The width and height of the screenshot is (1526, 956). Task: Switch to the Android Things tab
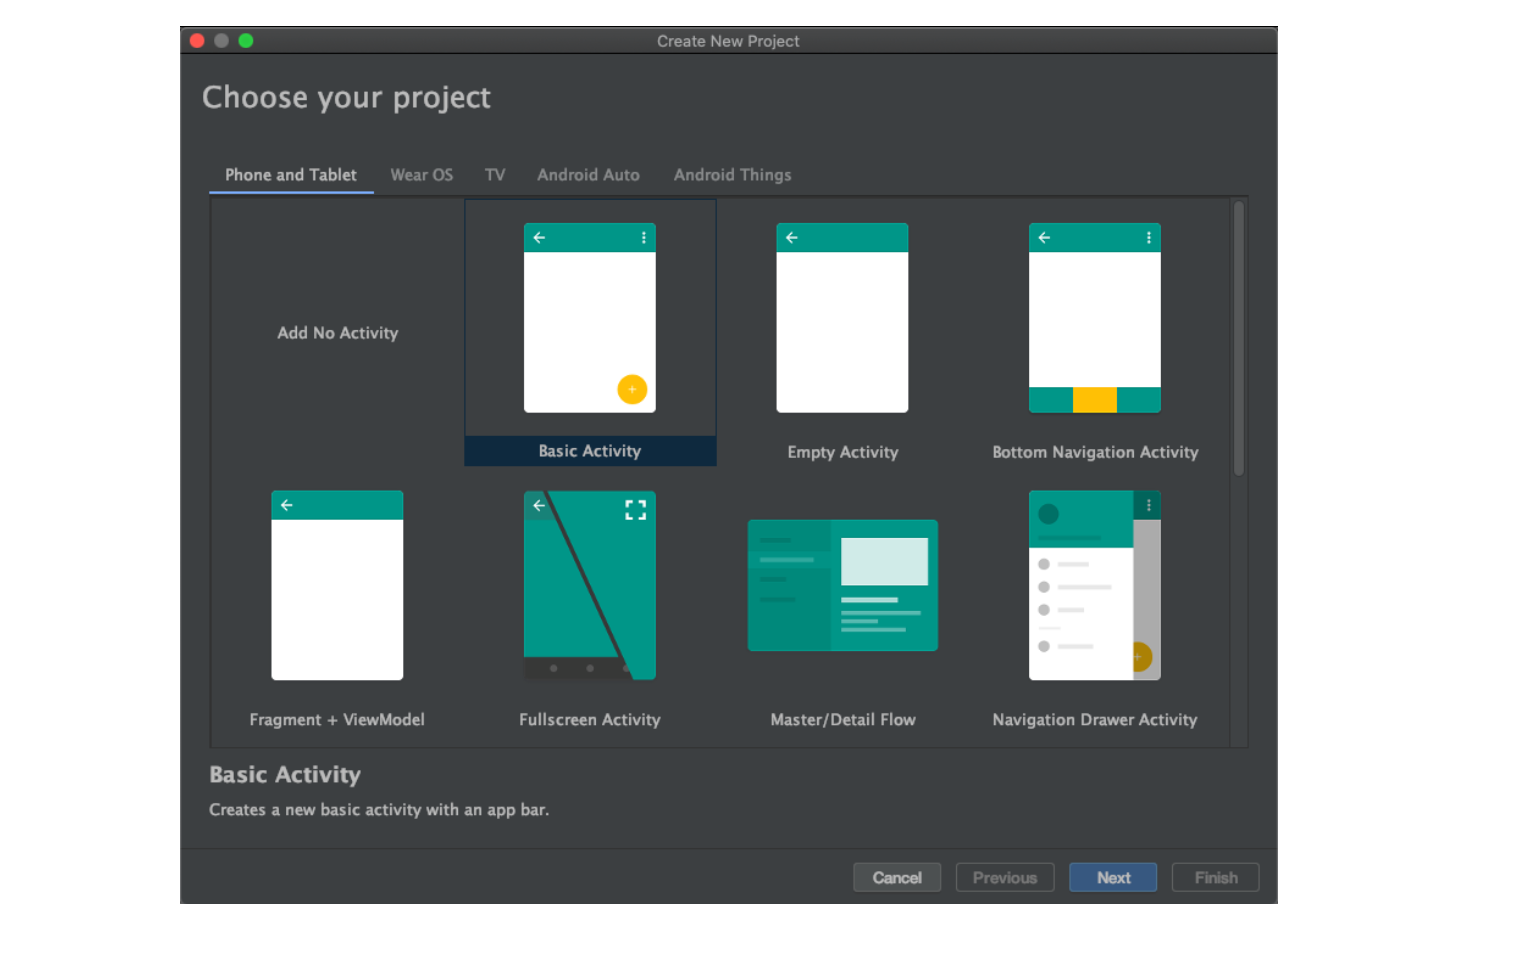732,175
